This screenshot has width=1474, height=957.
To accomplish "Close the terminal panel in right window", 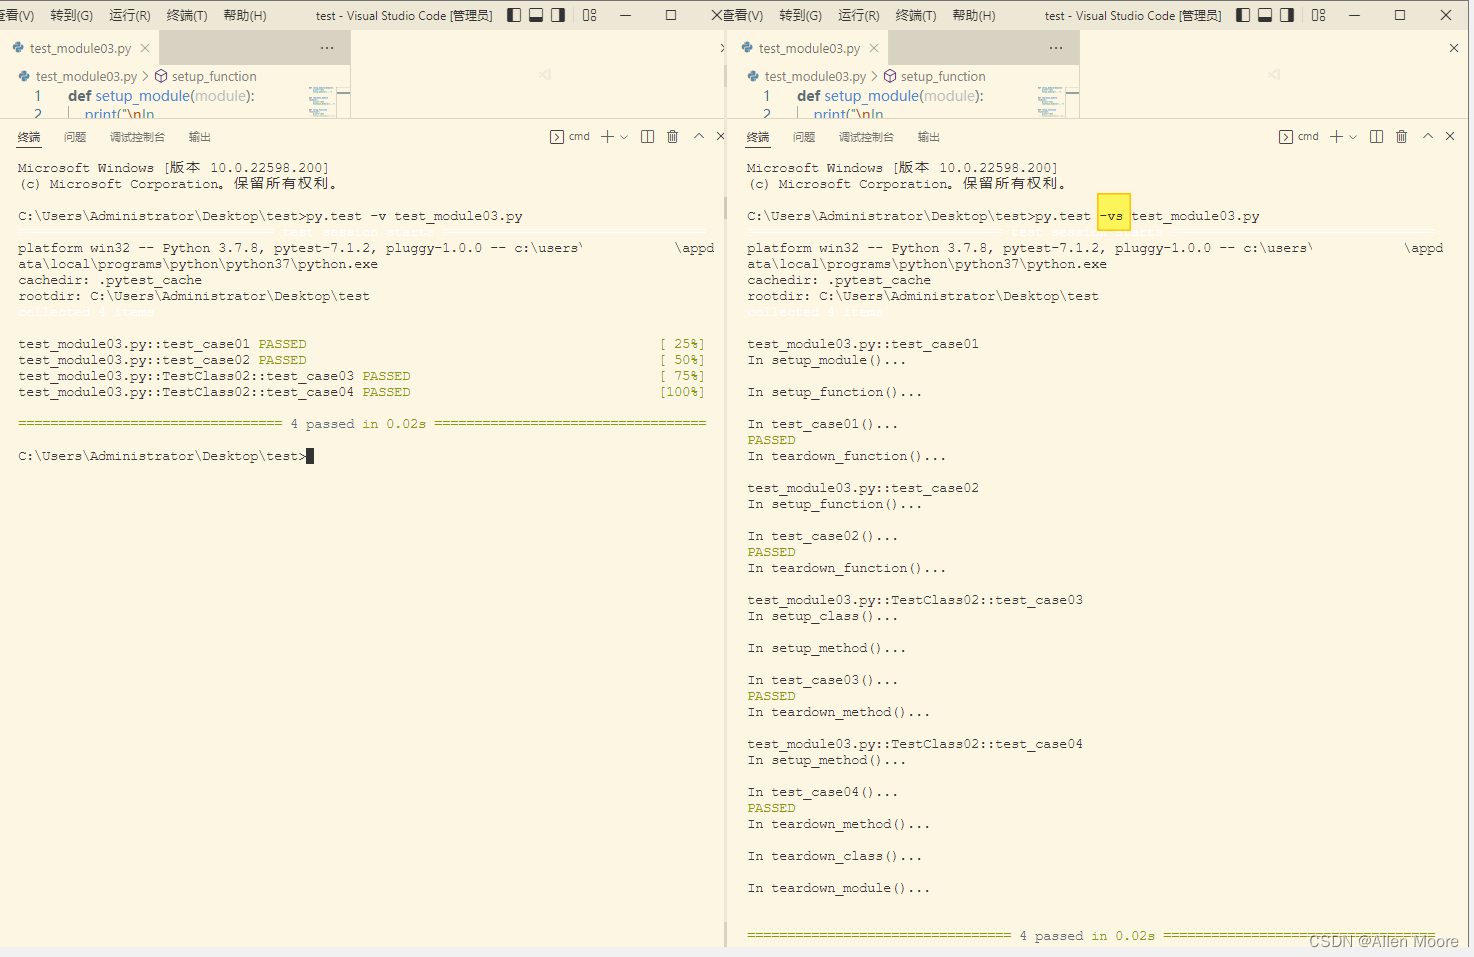I will pyautogui.click(x=1450, y=137).
